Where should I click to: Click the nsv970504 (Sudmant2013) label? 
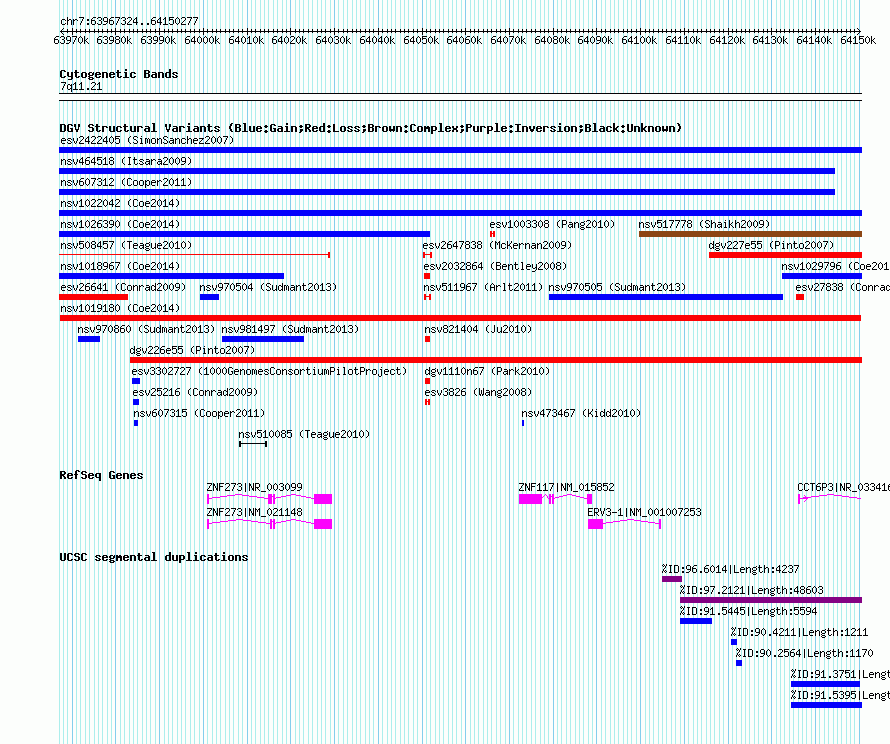[x=268, y=287]
